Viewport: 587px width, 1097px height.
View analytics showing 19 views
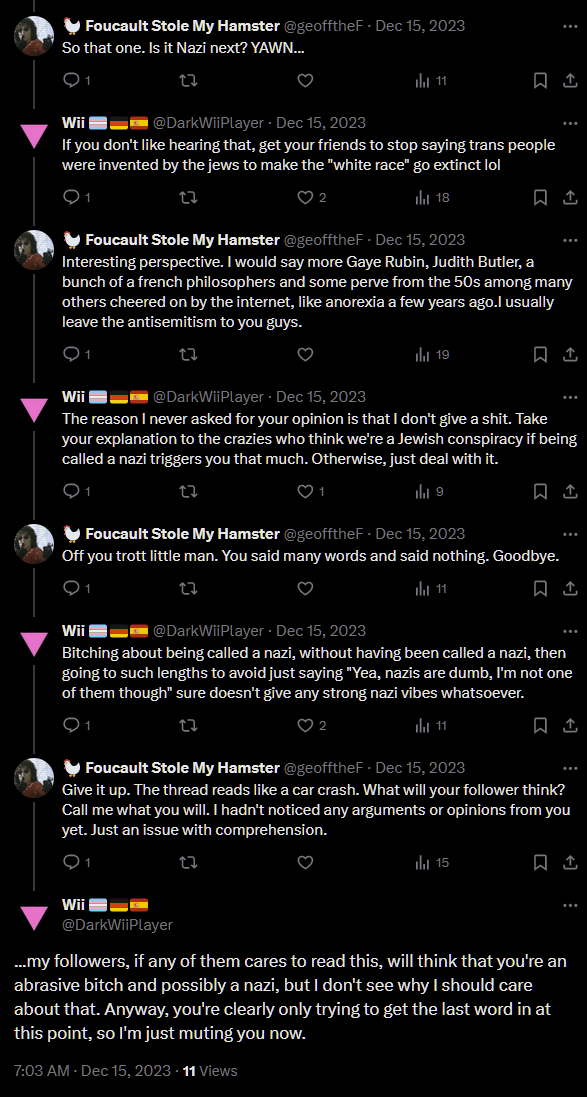[432, 355]
